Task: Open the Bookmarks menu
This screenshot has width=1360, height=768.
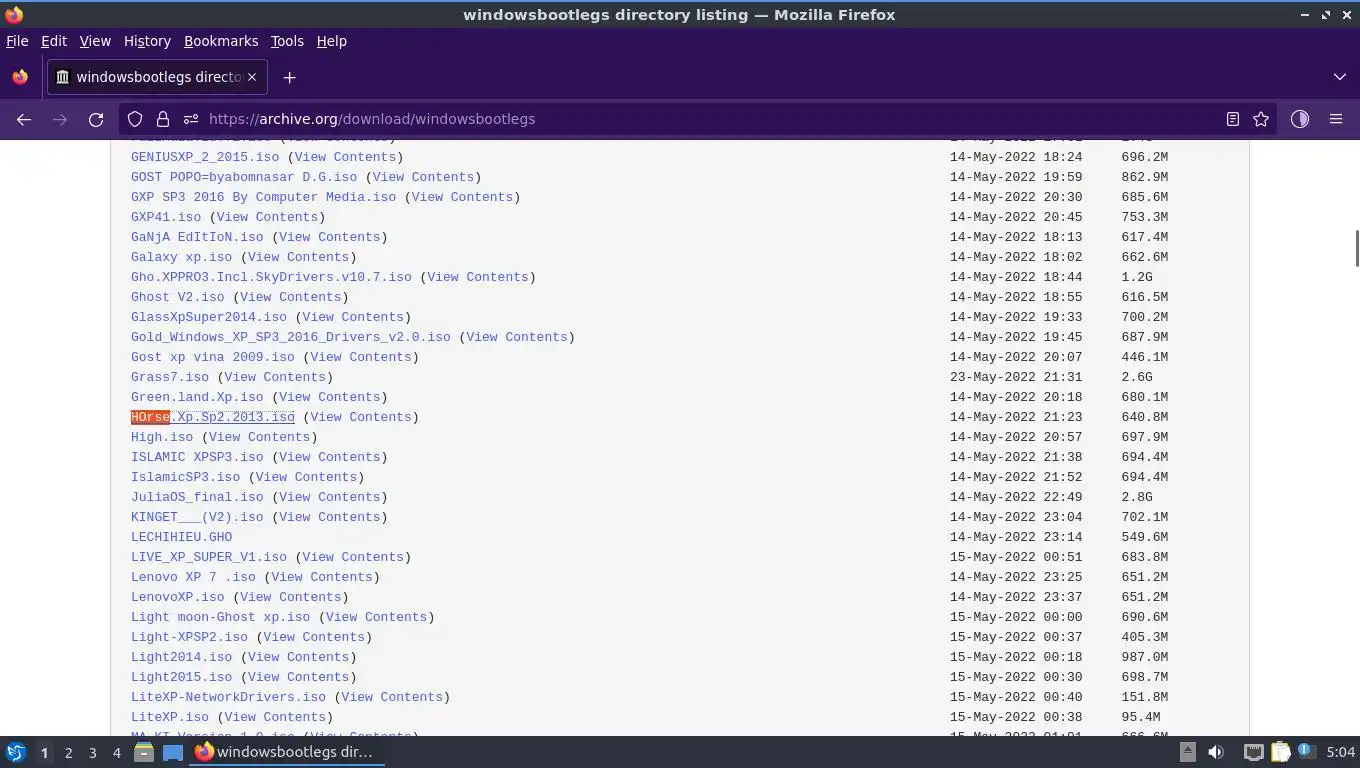Action: [221, 41]
